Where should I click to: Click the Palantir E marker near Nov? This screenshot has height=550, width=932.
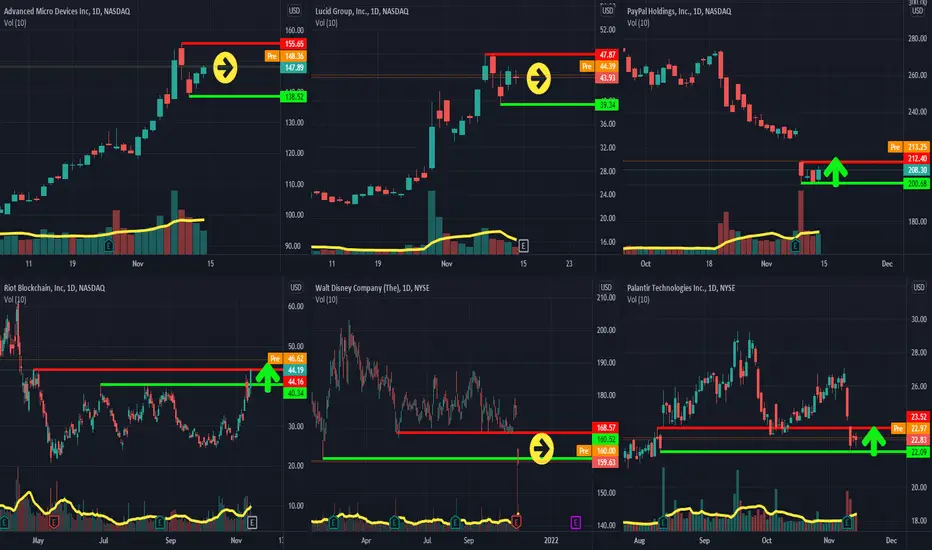(x=848, y=522)
